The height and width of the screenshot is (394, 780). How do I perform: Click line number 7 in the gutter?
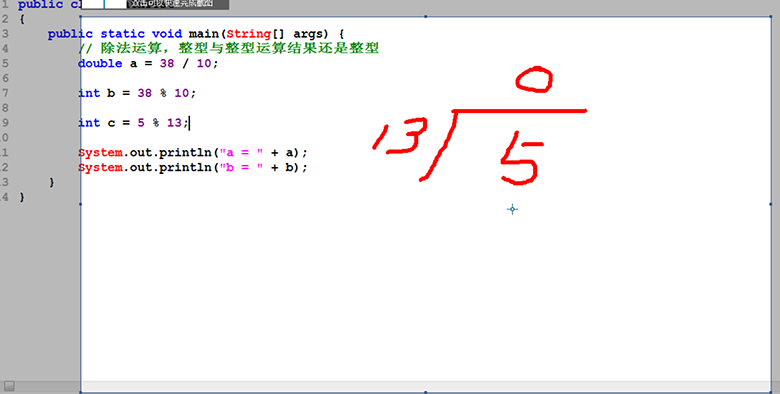[x=5, y=93]
